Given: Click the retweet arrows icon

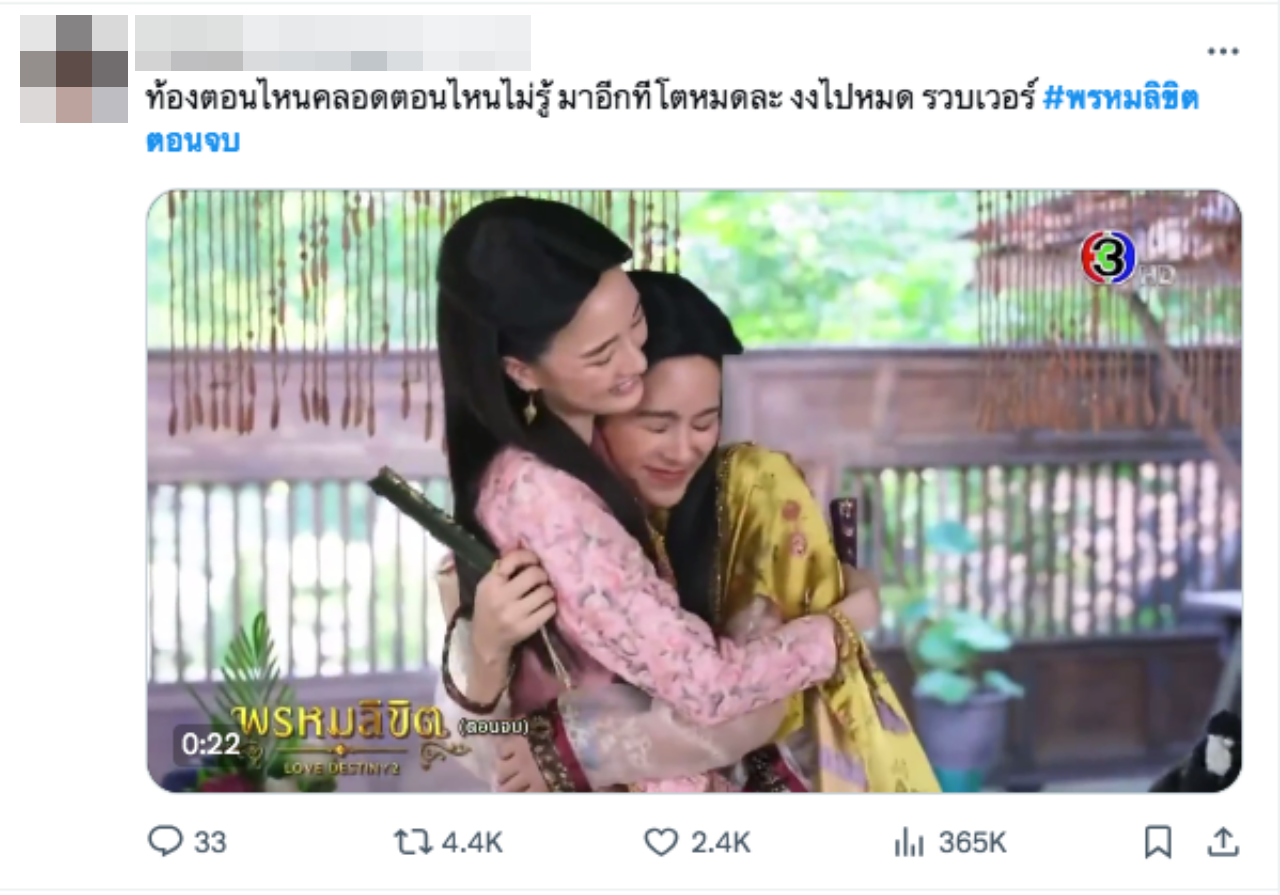Looking at the screenshot, I should 412,842.
